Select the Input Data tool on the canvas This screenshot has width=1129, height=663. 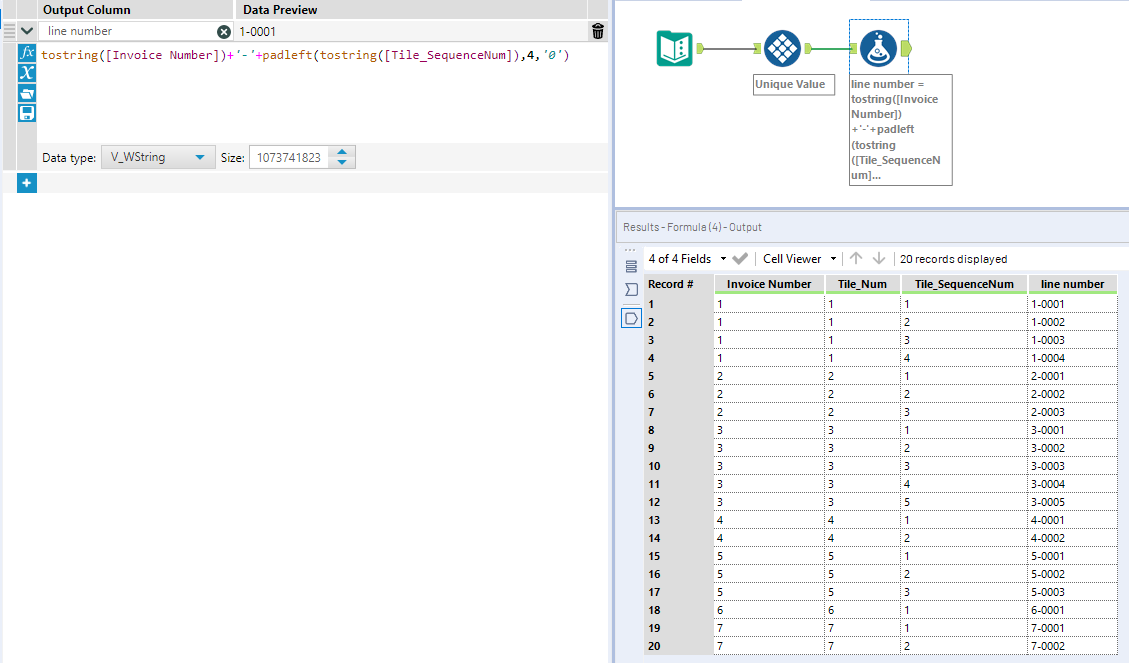point(674,47)
